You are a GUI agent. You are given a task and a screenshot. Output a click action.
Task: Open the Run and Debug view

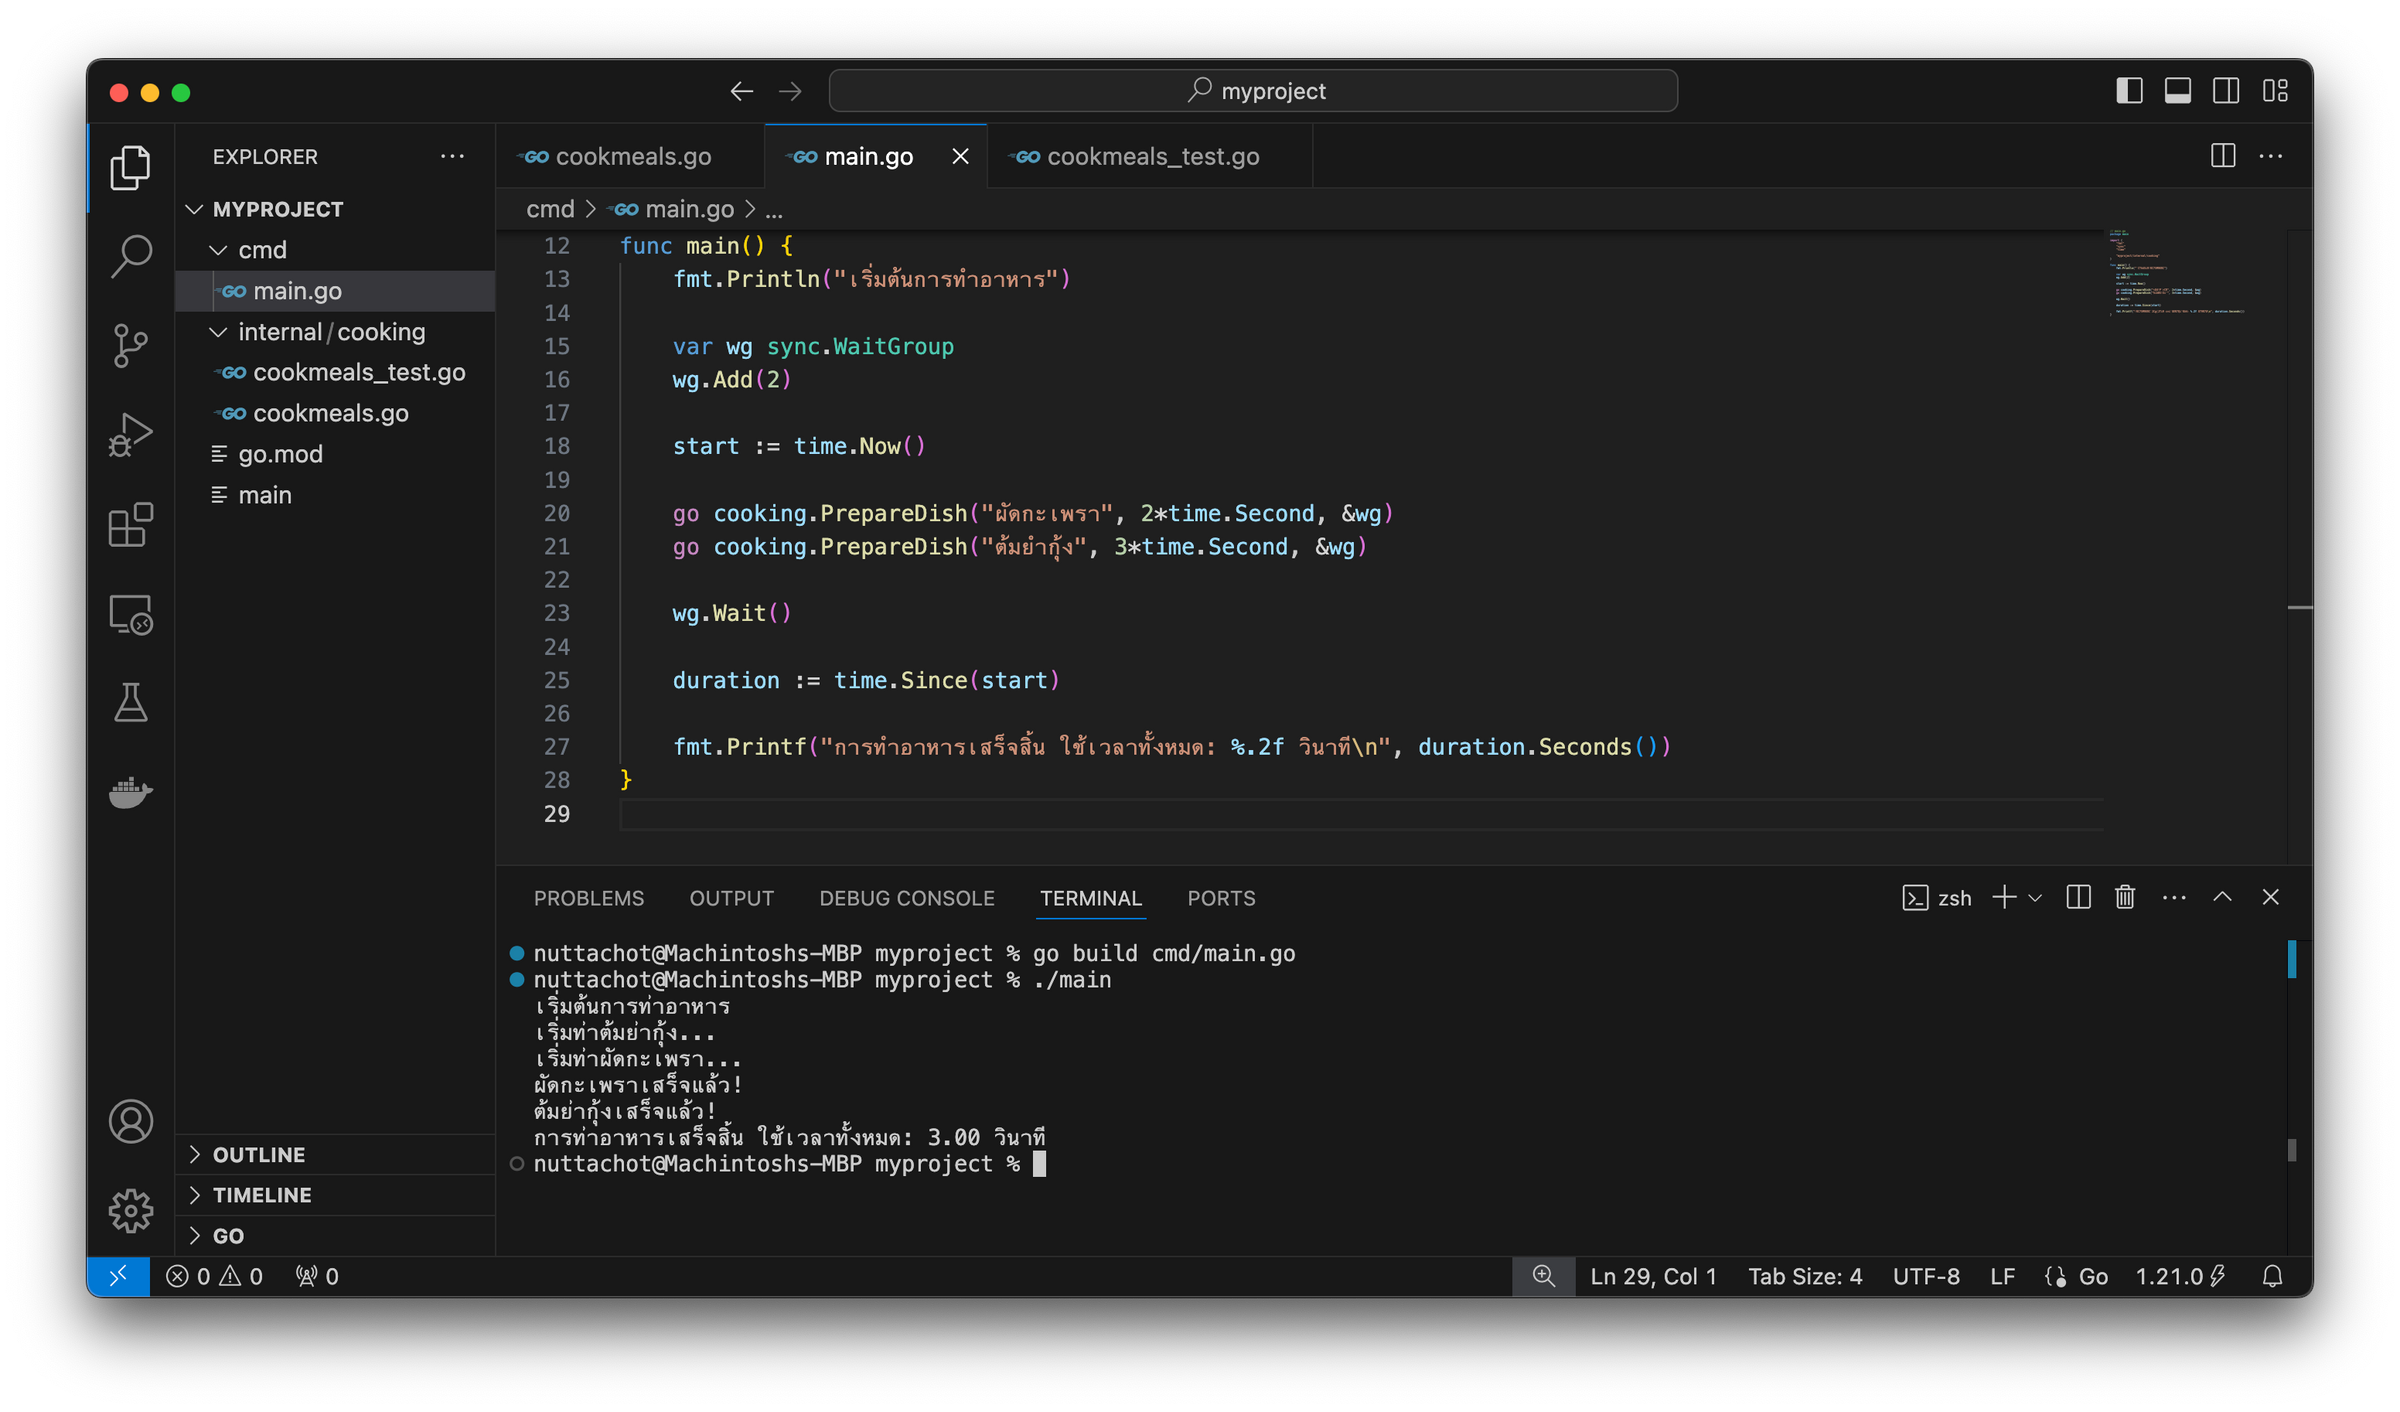tap(130, 433)
